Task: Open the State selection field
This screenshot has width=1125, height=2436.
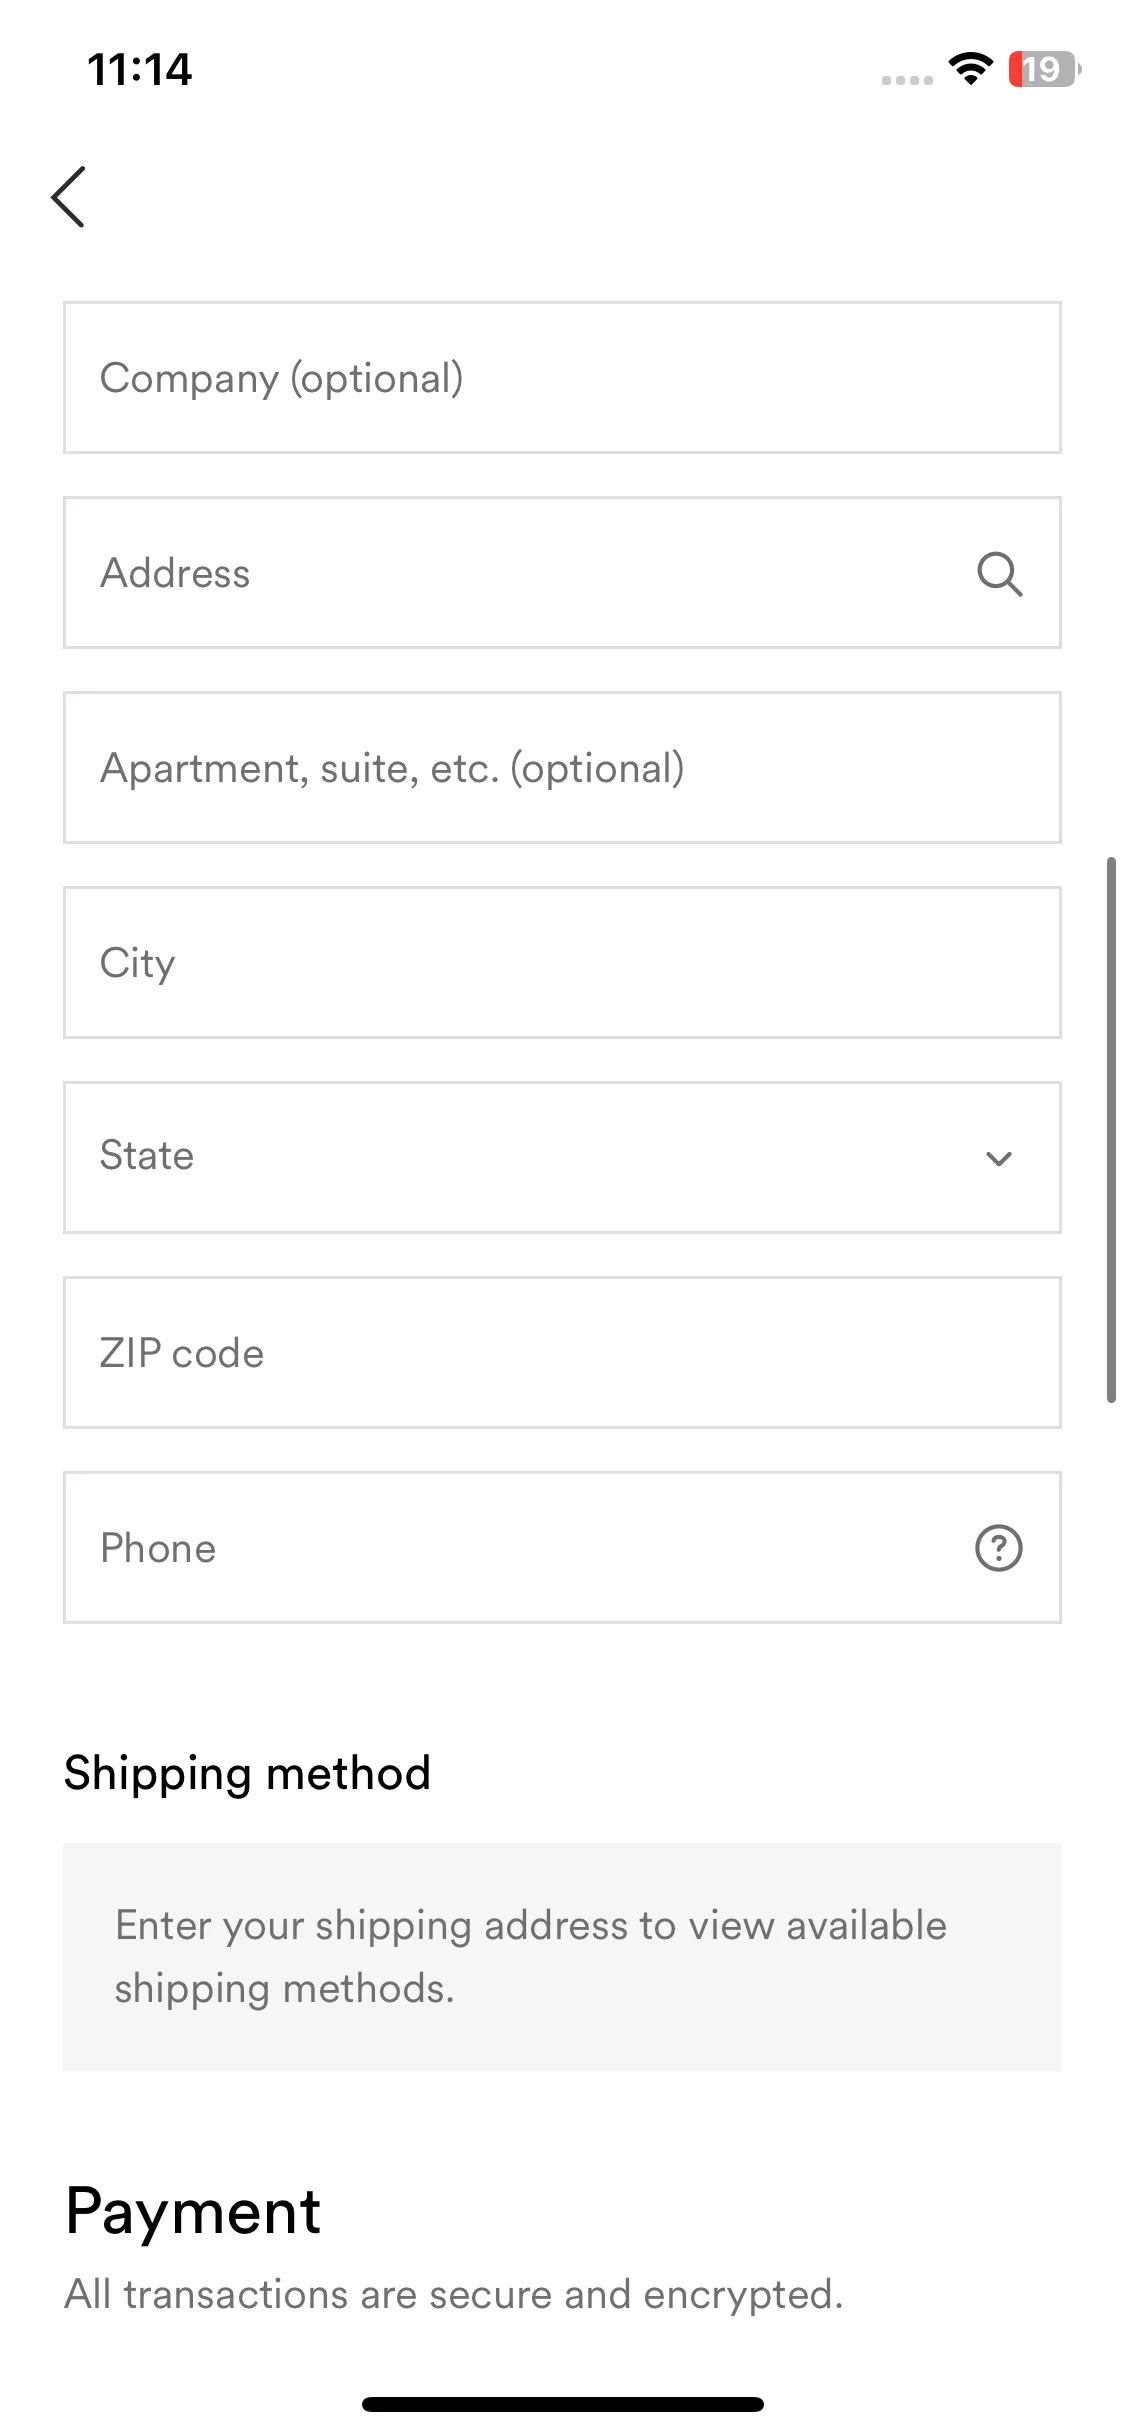Action: 562,1157
